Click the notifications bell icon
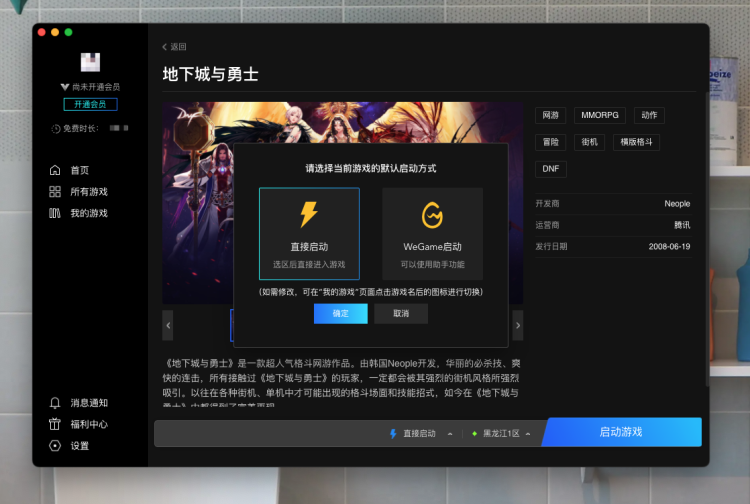The width and height of the screenshot is (750, 504). [x=55, y=403]
